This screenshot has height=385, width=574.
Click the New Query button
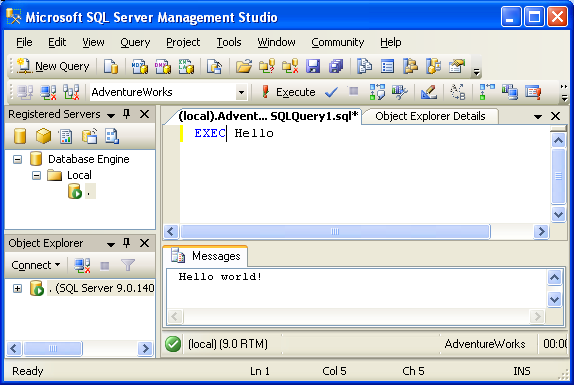click(53, 66)
